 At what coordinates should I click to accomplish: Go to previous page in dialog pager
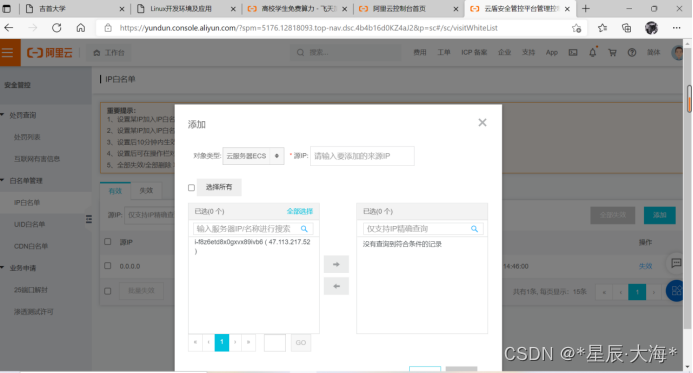point(208,343)
